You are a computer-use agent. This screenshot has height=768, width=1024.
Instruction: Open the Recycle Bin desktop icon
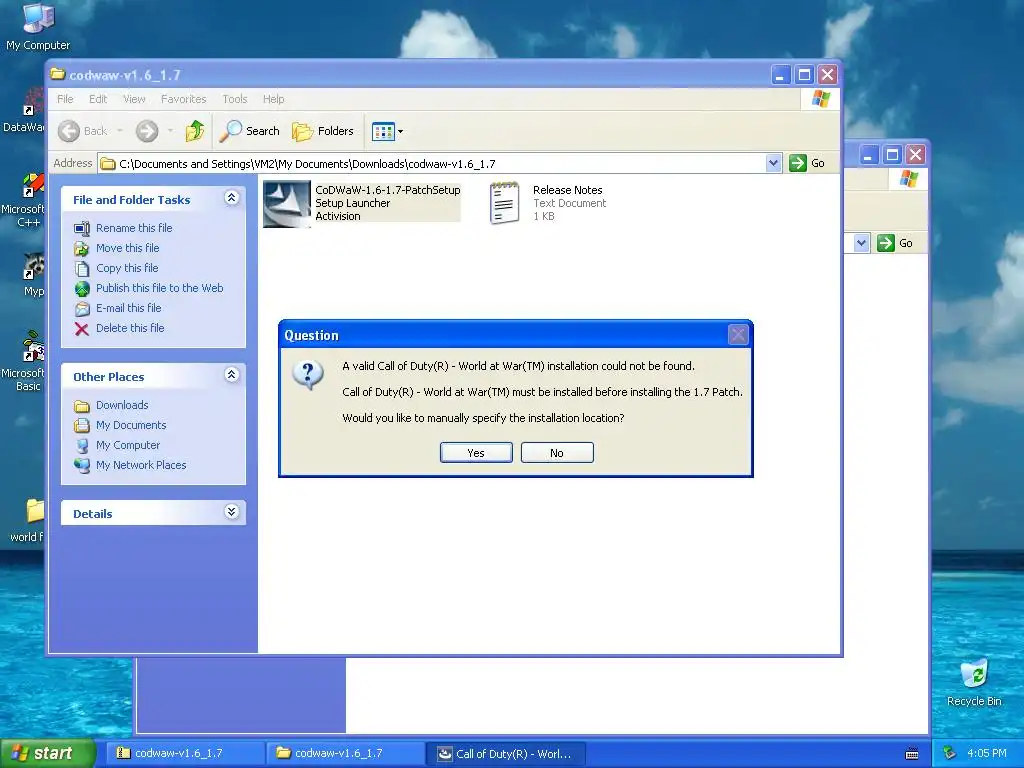click(974, 682)
